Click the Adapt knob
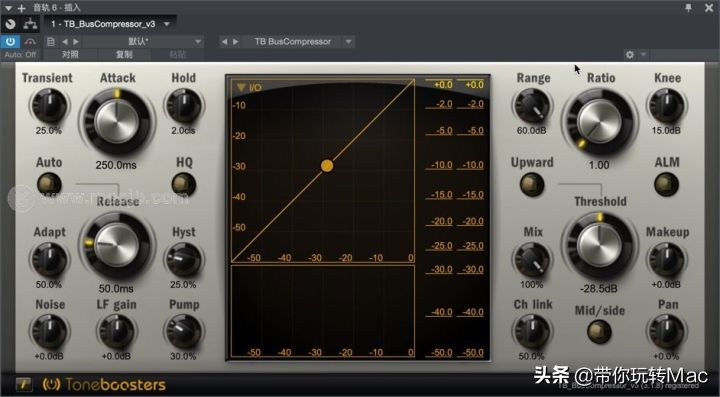 tap(49, 259)
